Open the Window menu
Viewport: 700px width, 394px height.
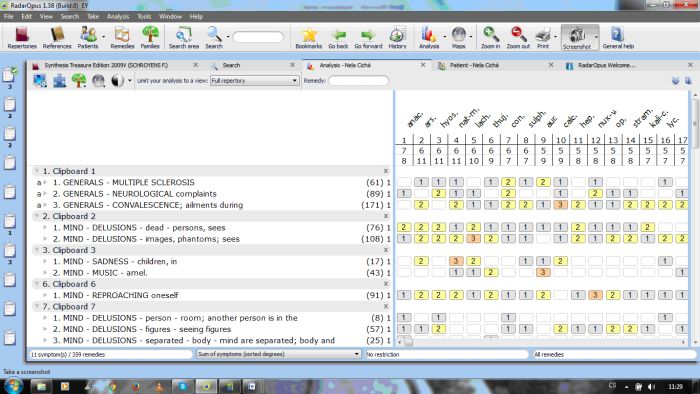[x=170, y=17]
